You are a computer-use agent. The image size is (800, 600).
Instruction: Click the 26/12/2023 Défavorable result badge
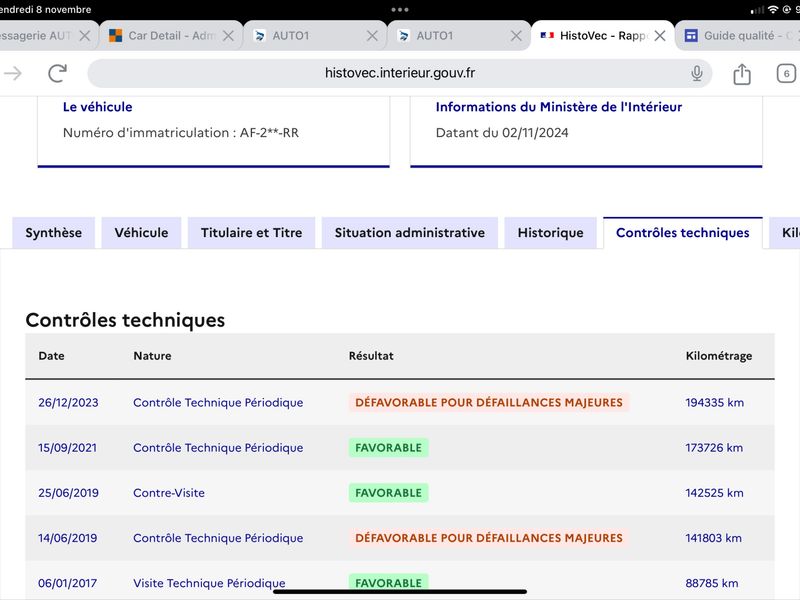489,403
